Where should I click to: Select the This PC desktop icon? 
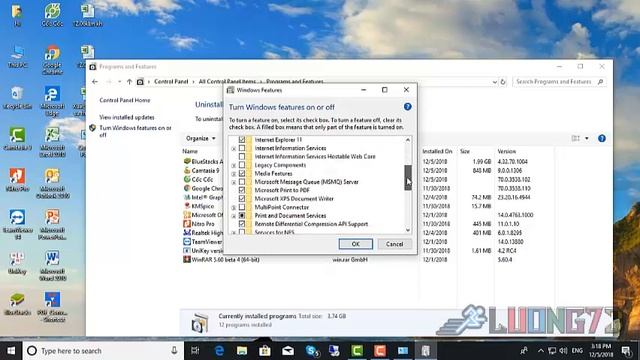point(17,56)
